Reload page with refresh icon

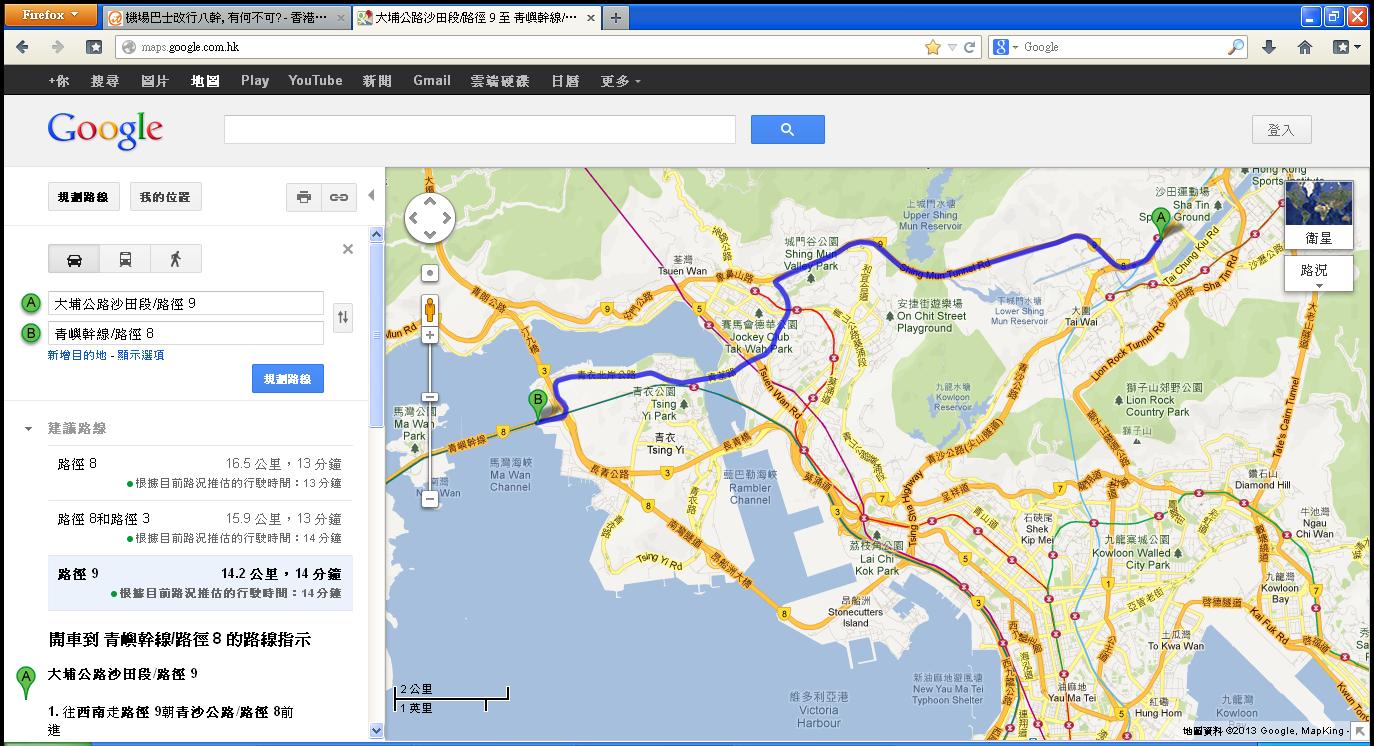pos(969,47)
